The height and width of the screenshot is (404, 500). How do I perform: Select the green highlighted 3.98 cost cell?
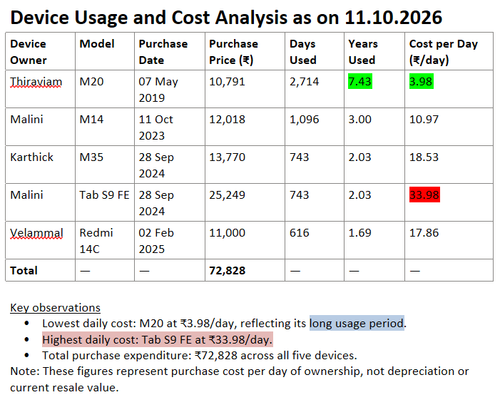pos(421,81)
